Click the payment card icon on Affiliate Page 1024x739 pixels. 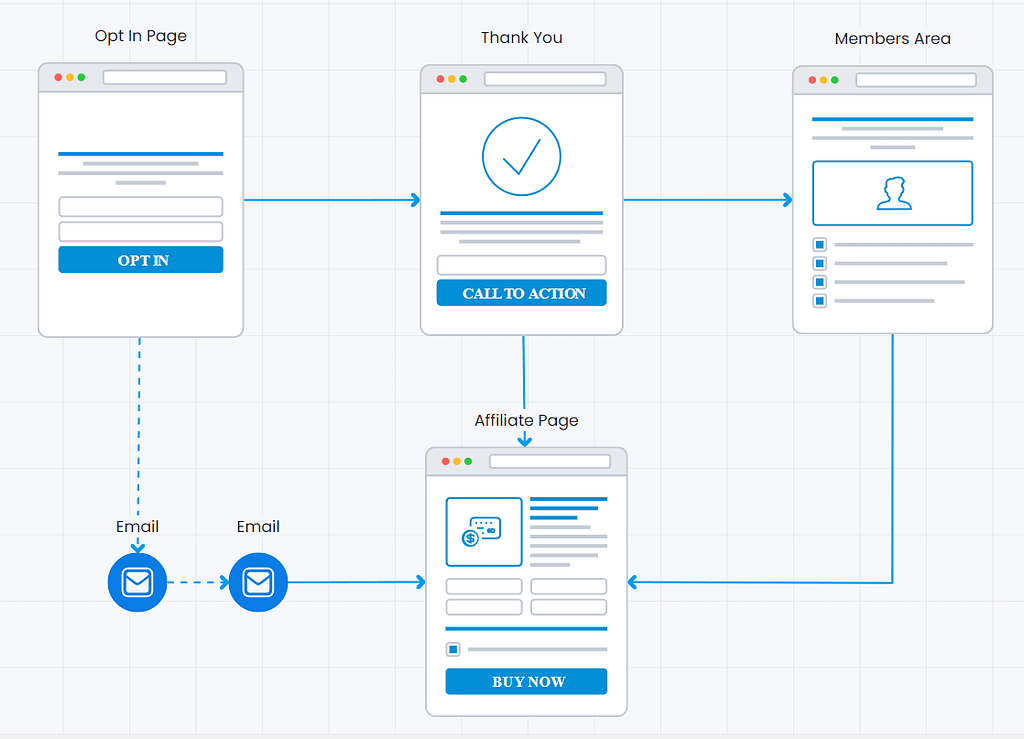click(x=481, y=531)
